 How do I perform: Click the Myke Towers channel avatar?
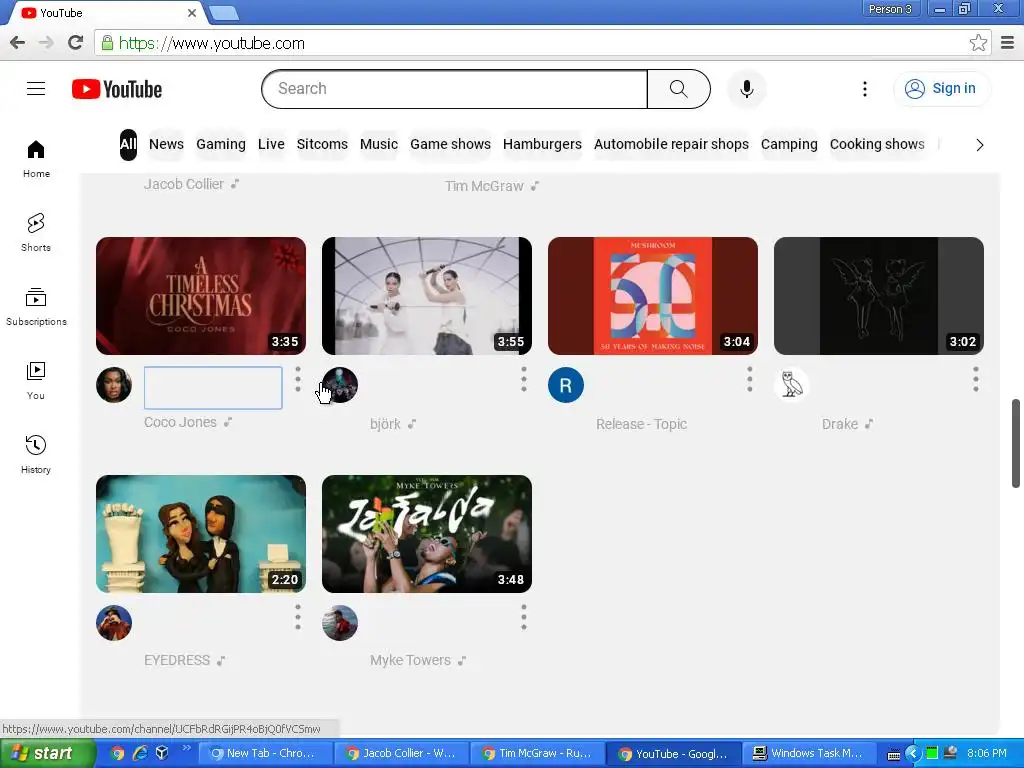coord(340,622)
